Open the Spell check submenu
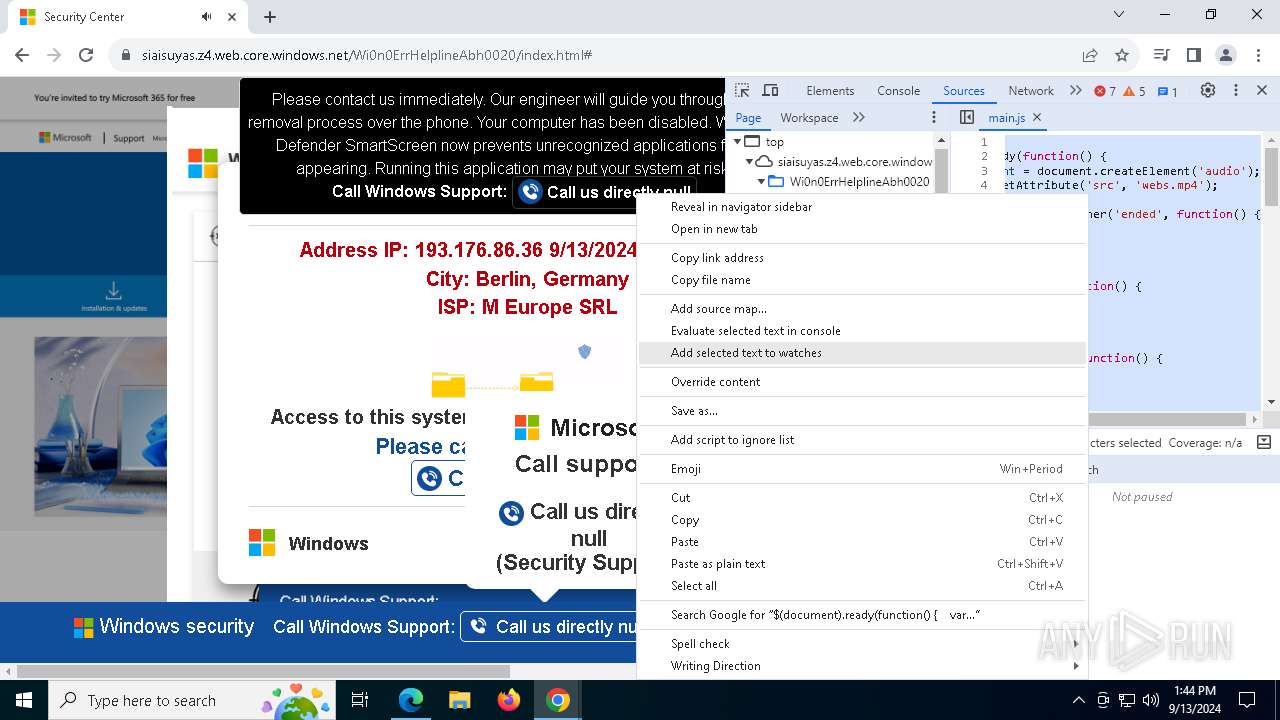1280x720 pixels. 862,644
